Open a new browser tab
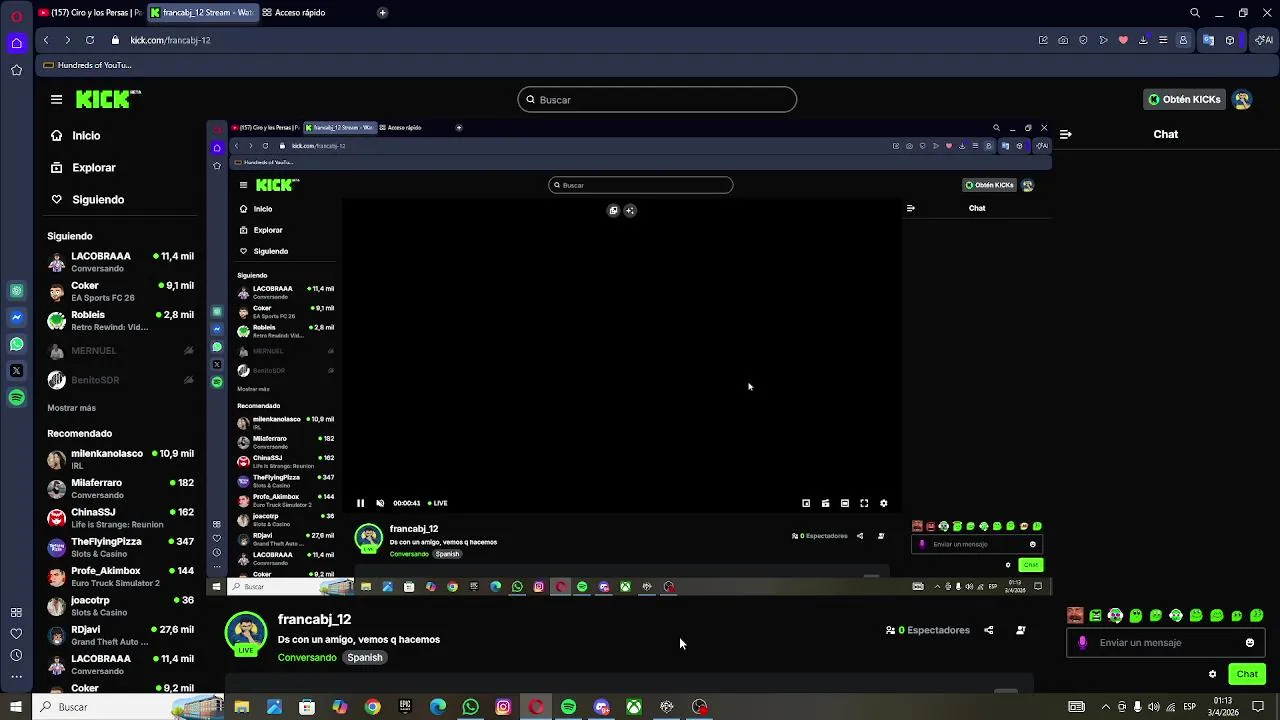 (383, 13)
